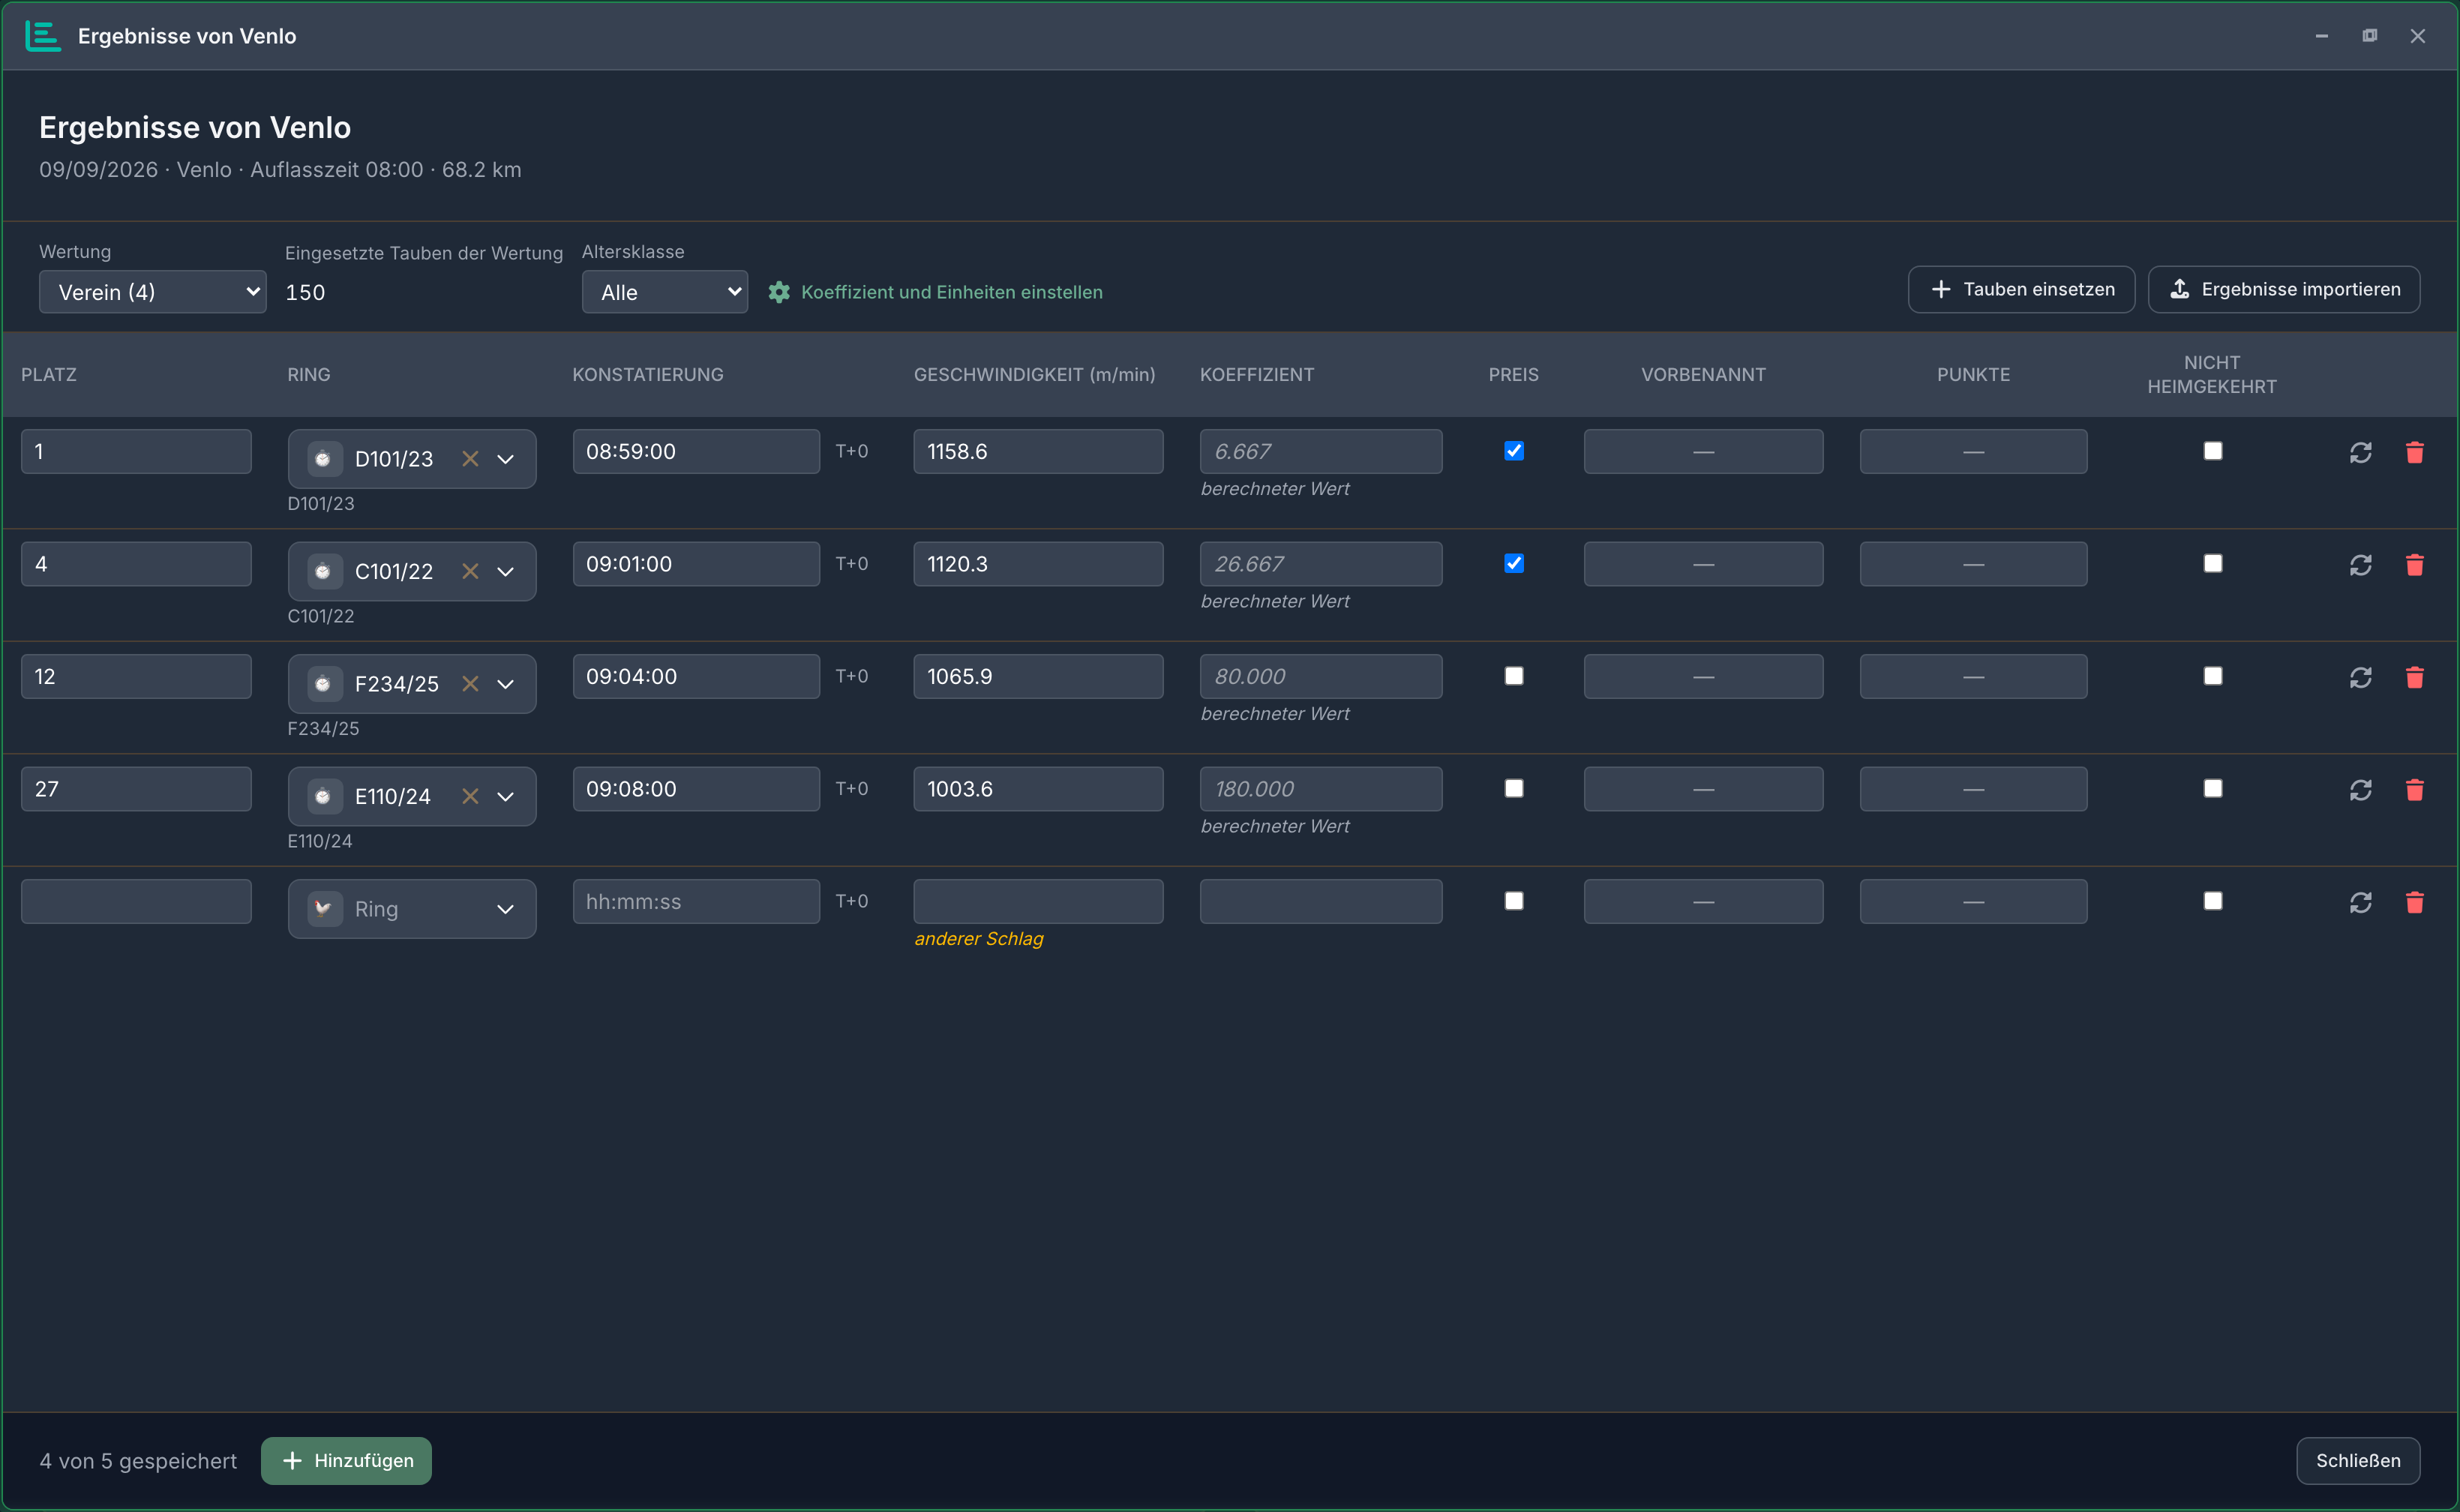2460x1512 pixels.
Task: Click the GESCHWINDIGKEIT (m/min) column header
Action: point(1034,374)
